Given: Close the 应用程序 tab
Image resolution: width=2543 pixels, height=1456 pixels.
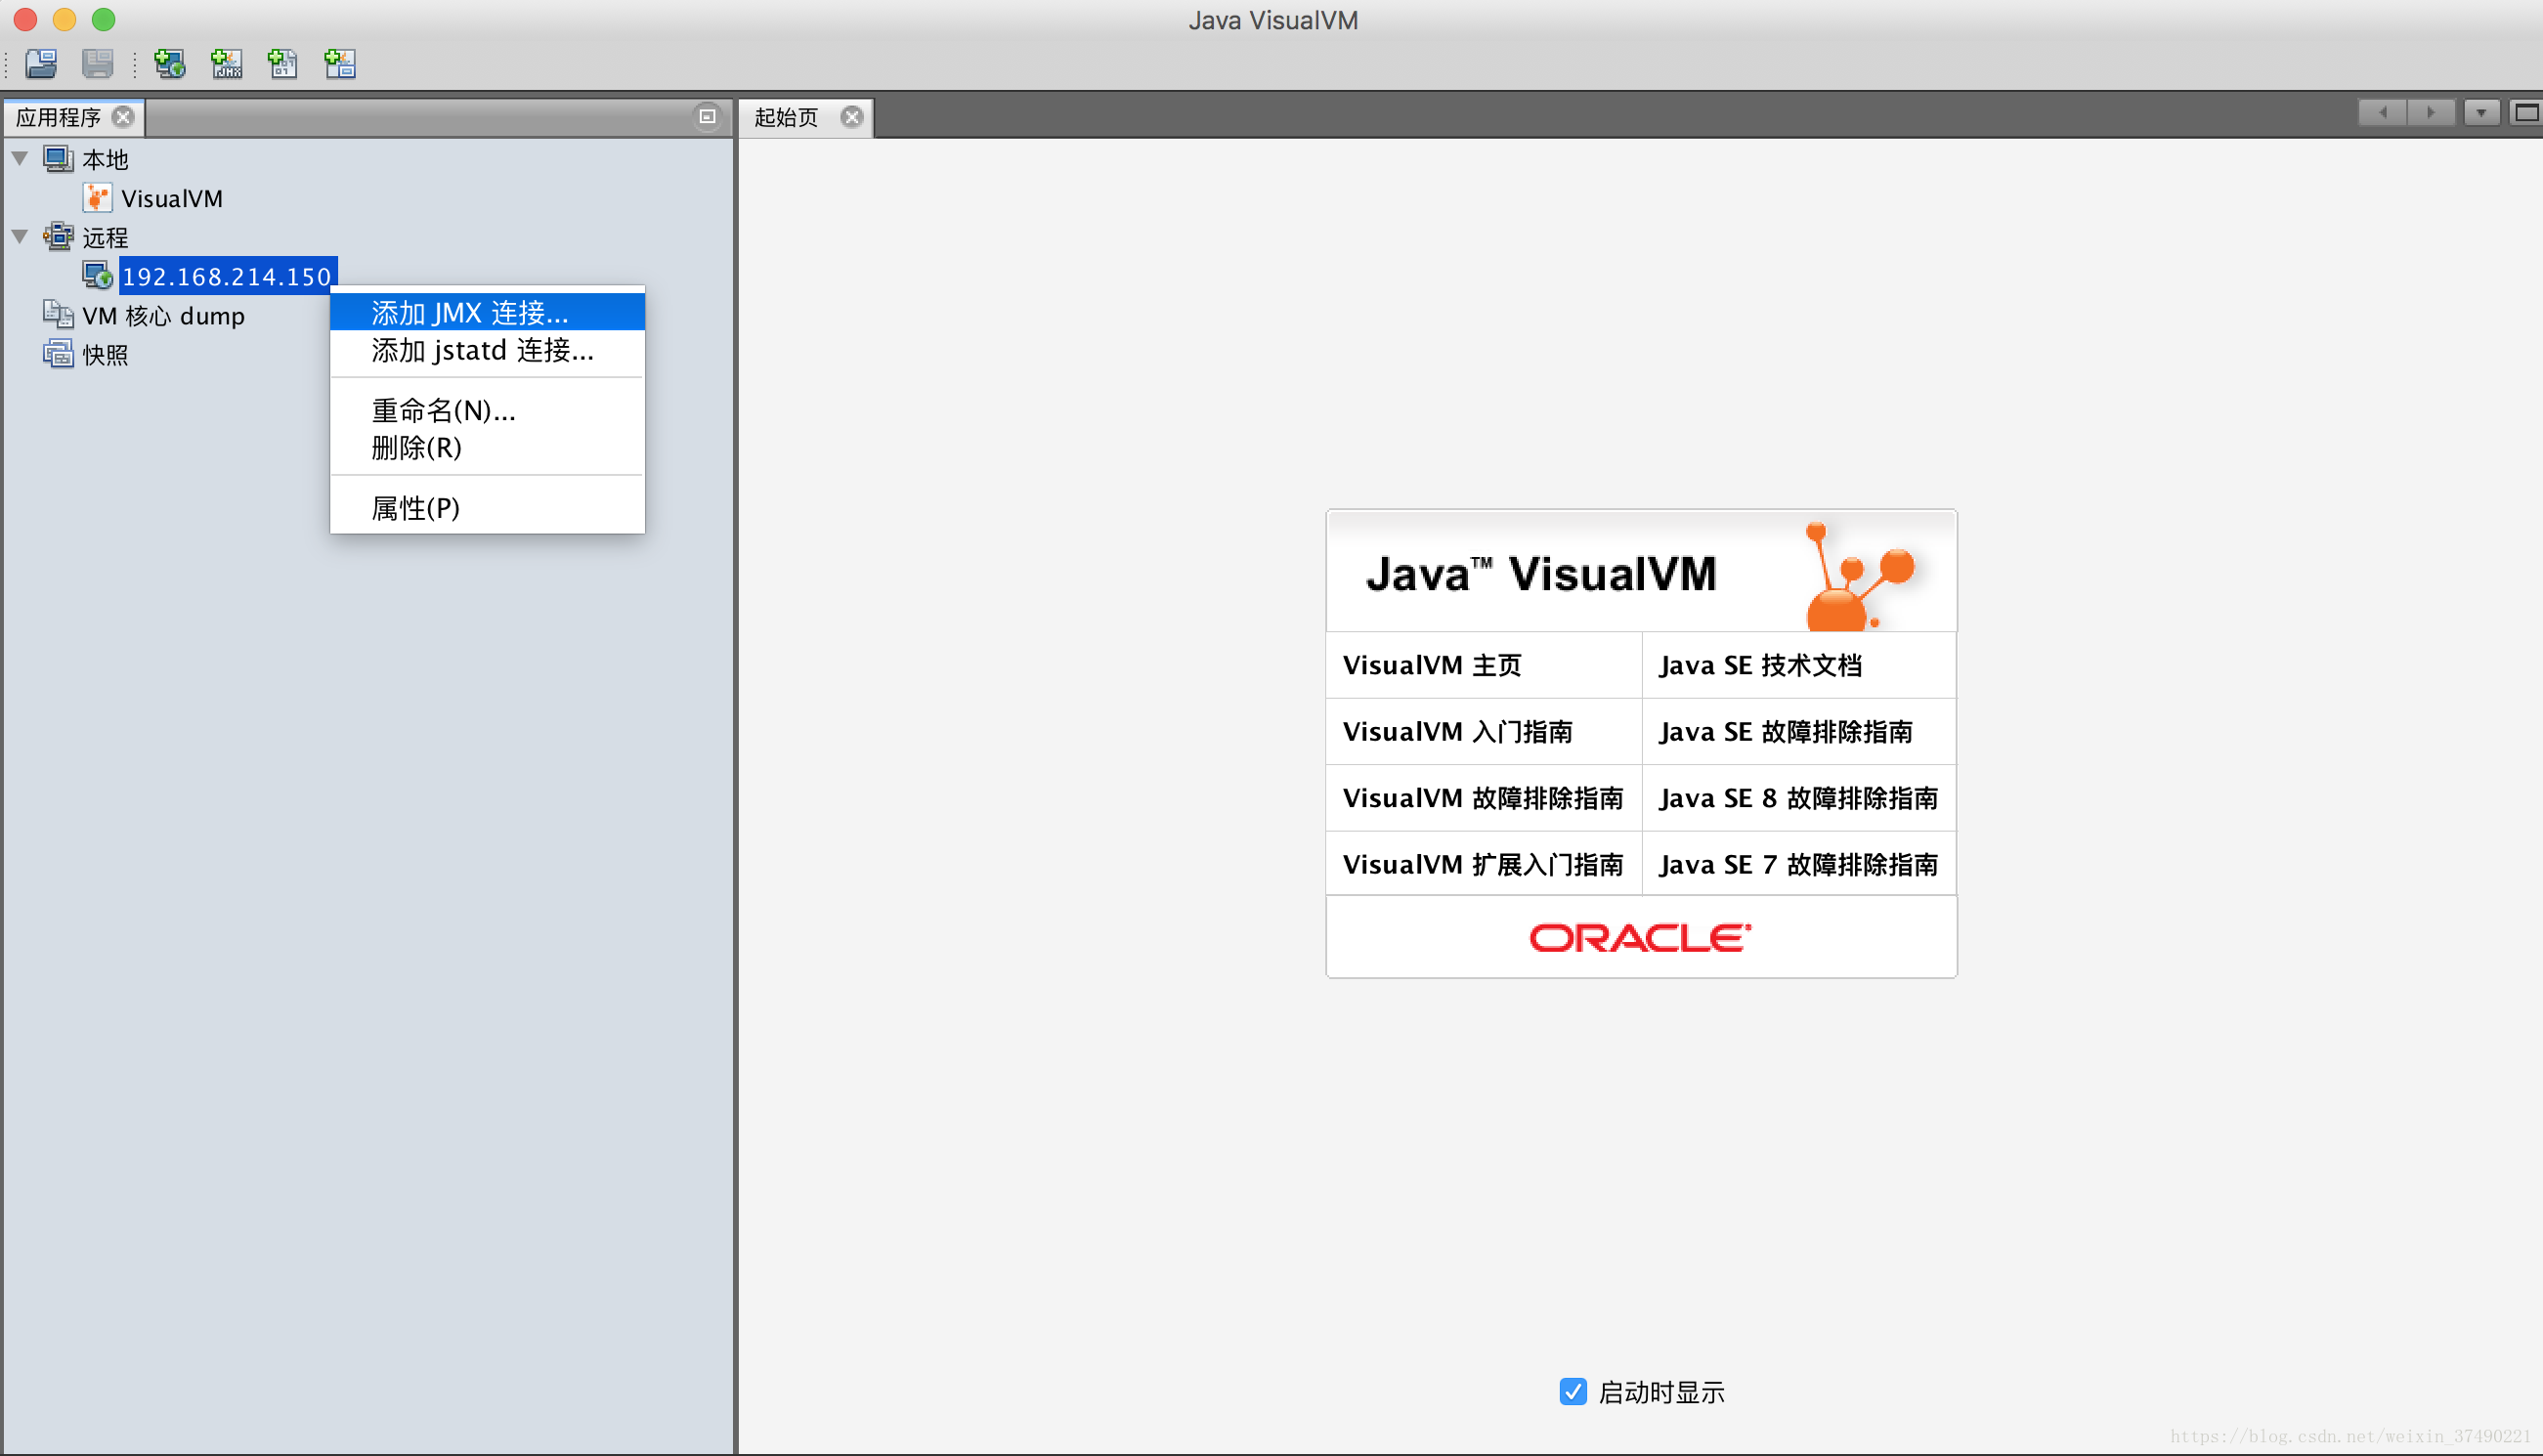Looking at the screenshot, I should pos(123,117).
